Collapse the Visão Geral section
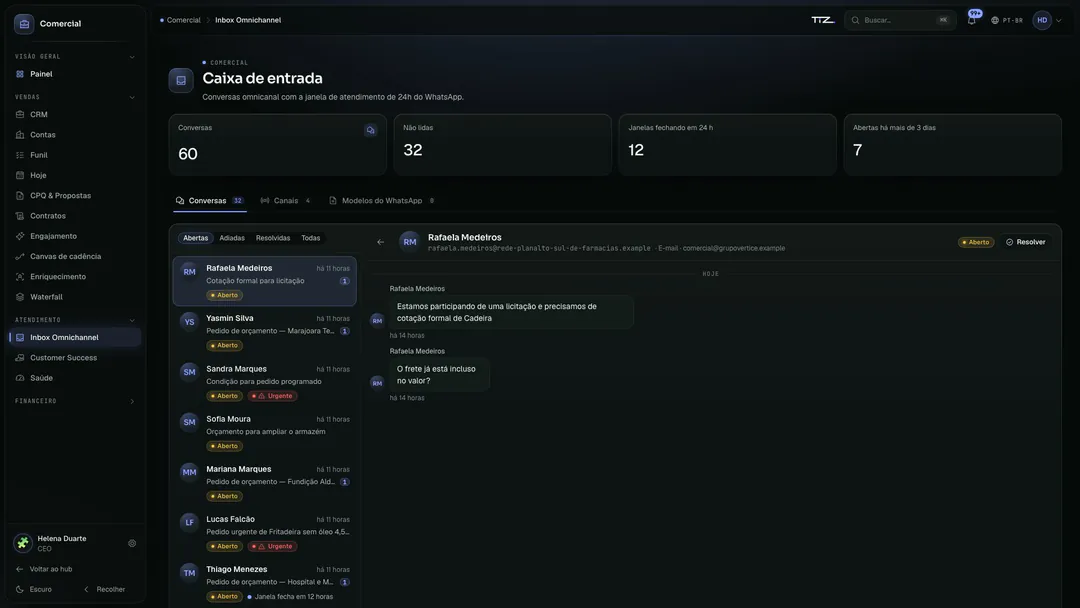 point(132,56)
